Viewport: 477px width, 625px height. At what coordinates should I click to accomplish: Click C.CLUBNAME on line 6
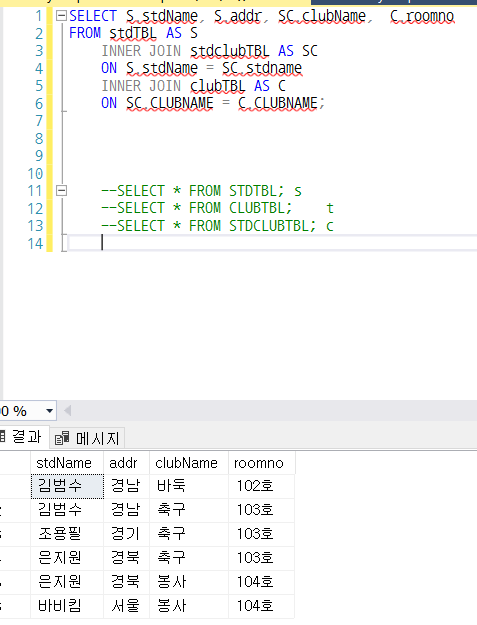pos(278,103)
